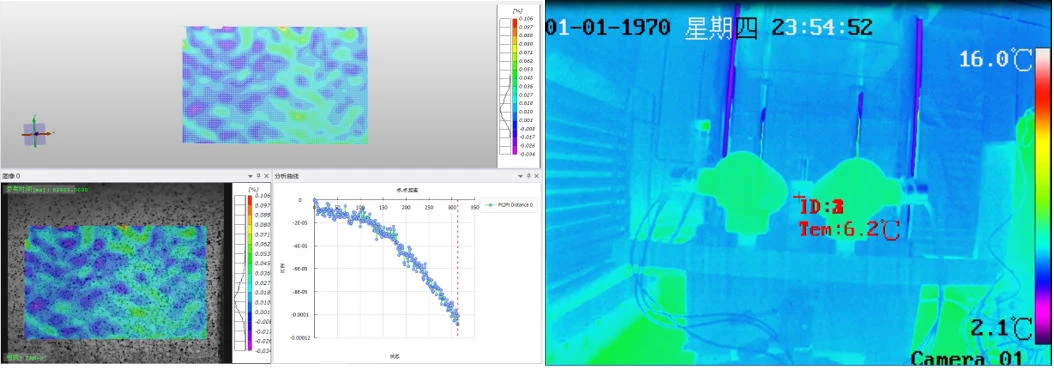Click the -0.00012 y-axis value
1054x368 pixels.
tap(300, 337)
